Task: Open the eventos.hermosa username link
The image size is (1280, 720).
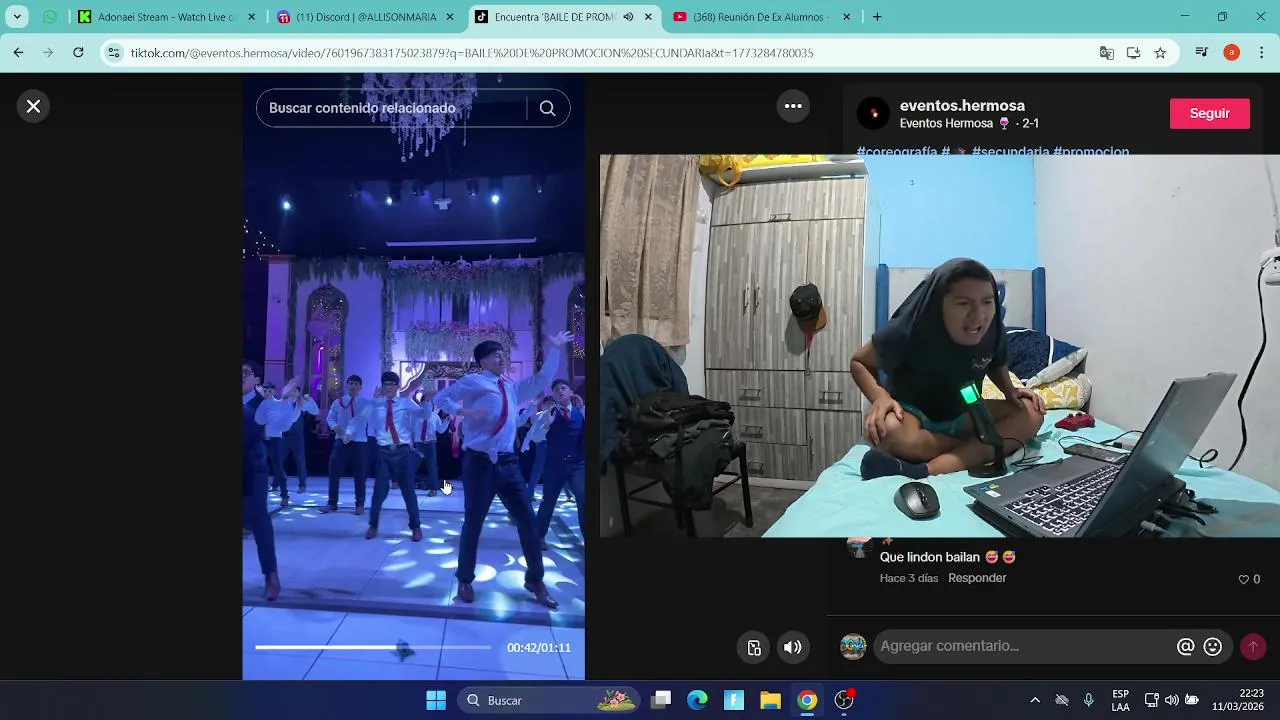Action: [x=962, y=105]
